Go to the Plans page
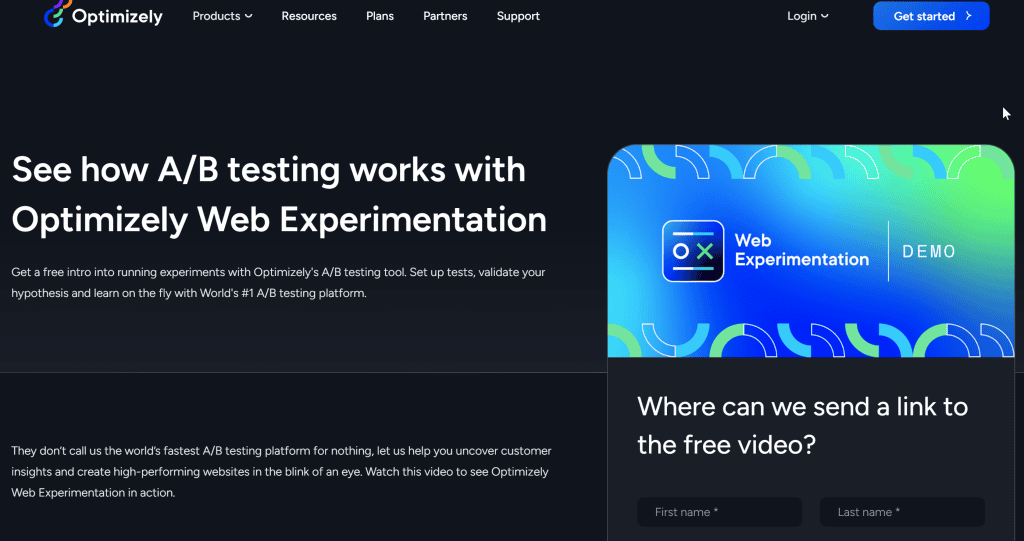 coord(379,16)
